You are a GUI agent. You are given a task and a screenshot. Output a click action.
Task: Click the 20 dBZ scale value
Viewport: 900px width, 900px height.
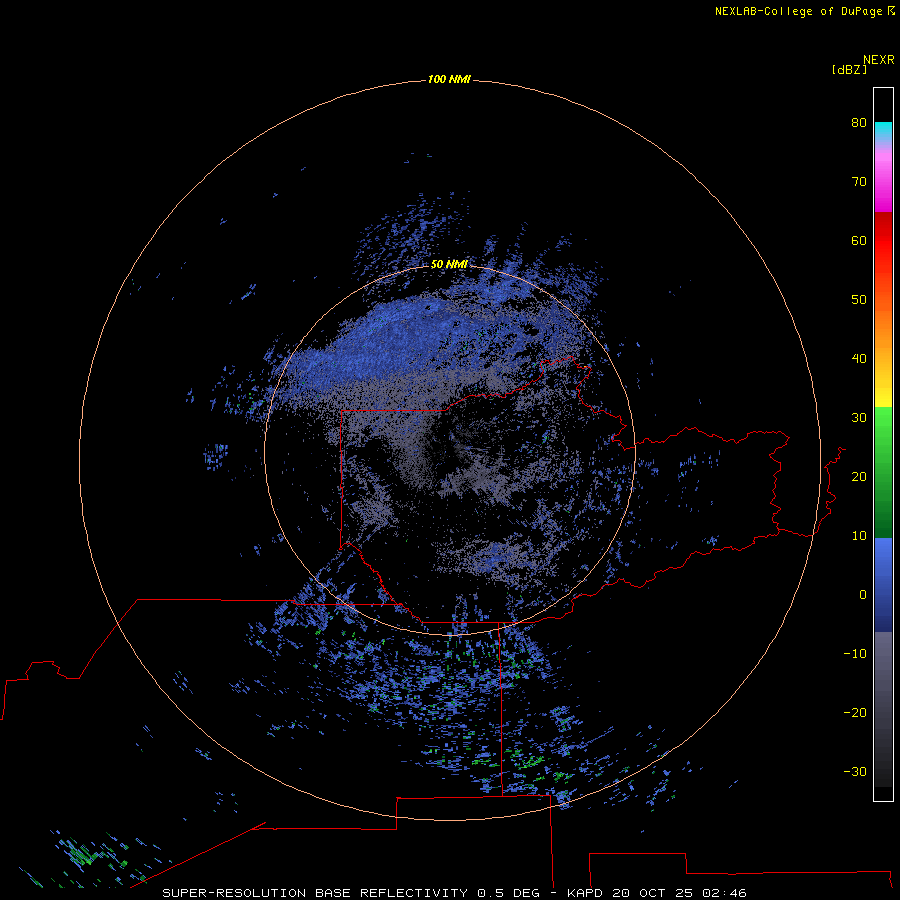tap(859, 476)
